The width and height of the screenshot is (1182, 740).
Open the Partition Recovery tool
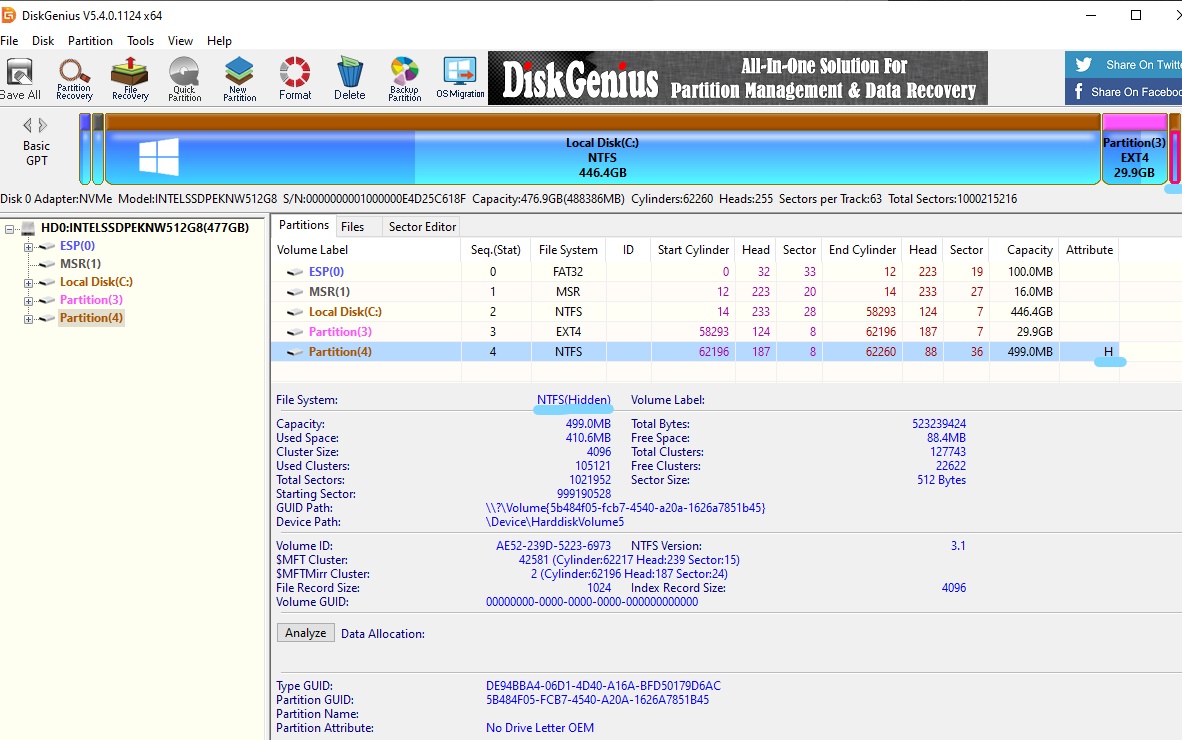point(74,79)
